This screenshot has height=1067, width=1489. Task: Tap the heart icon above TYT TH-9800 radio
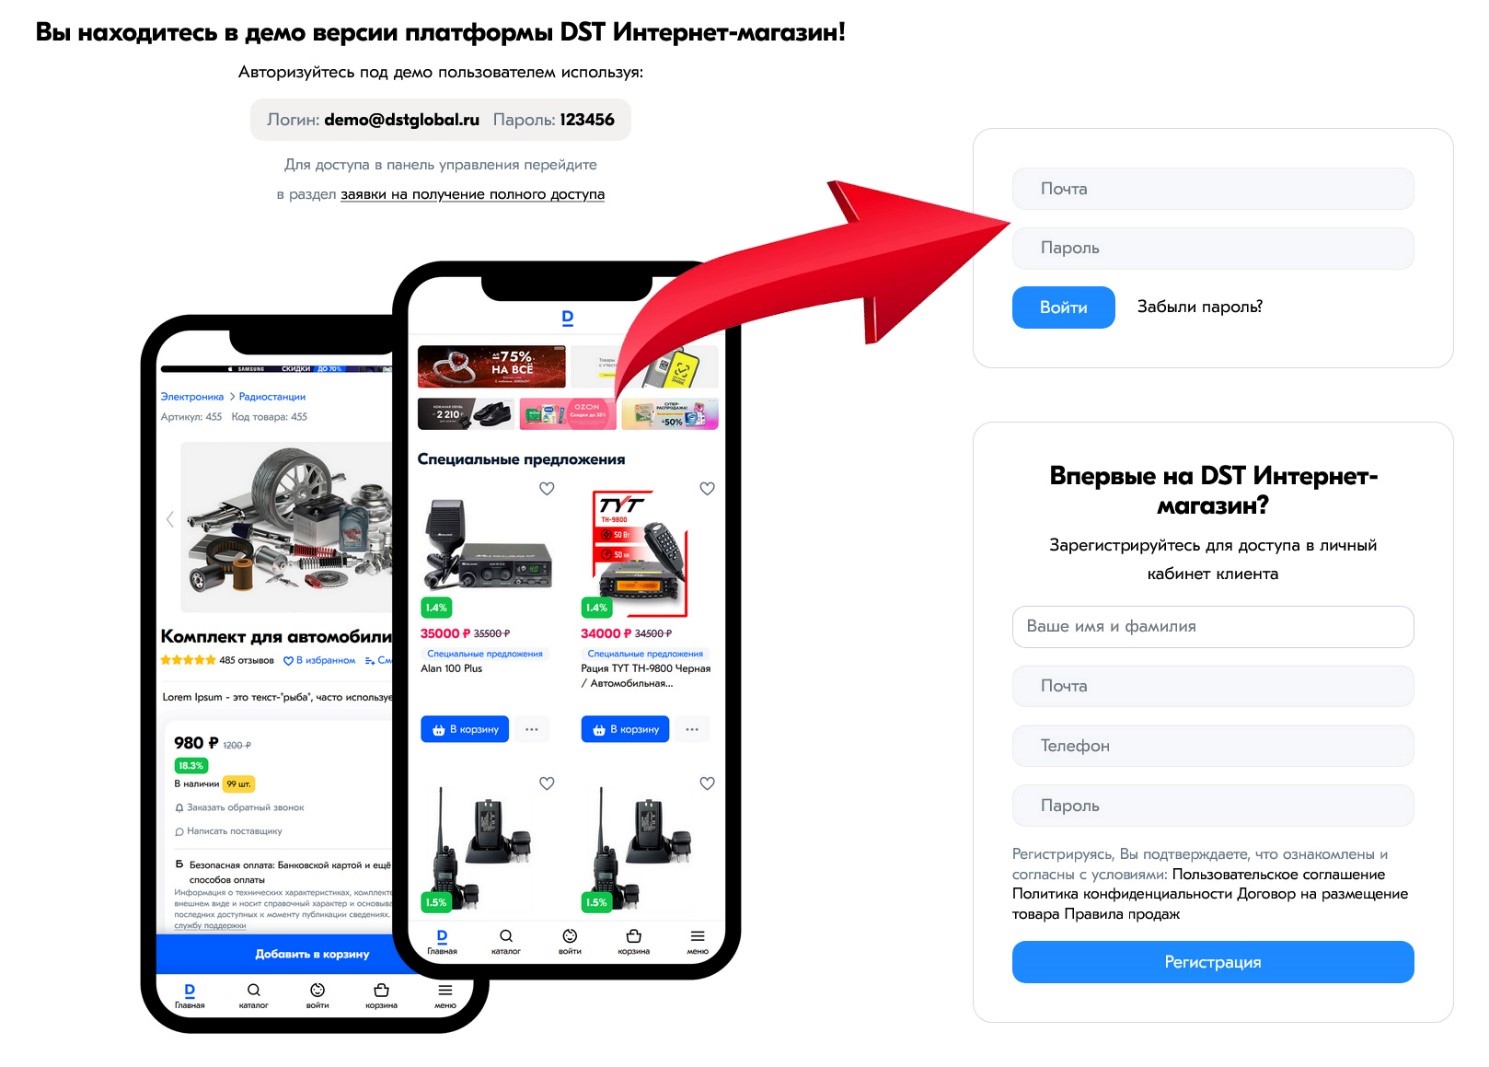[x=707, y=488]
